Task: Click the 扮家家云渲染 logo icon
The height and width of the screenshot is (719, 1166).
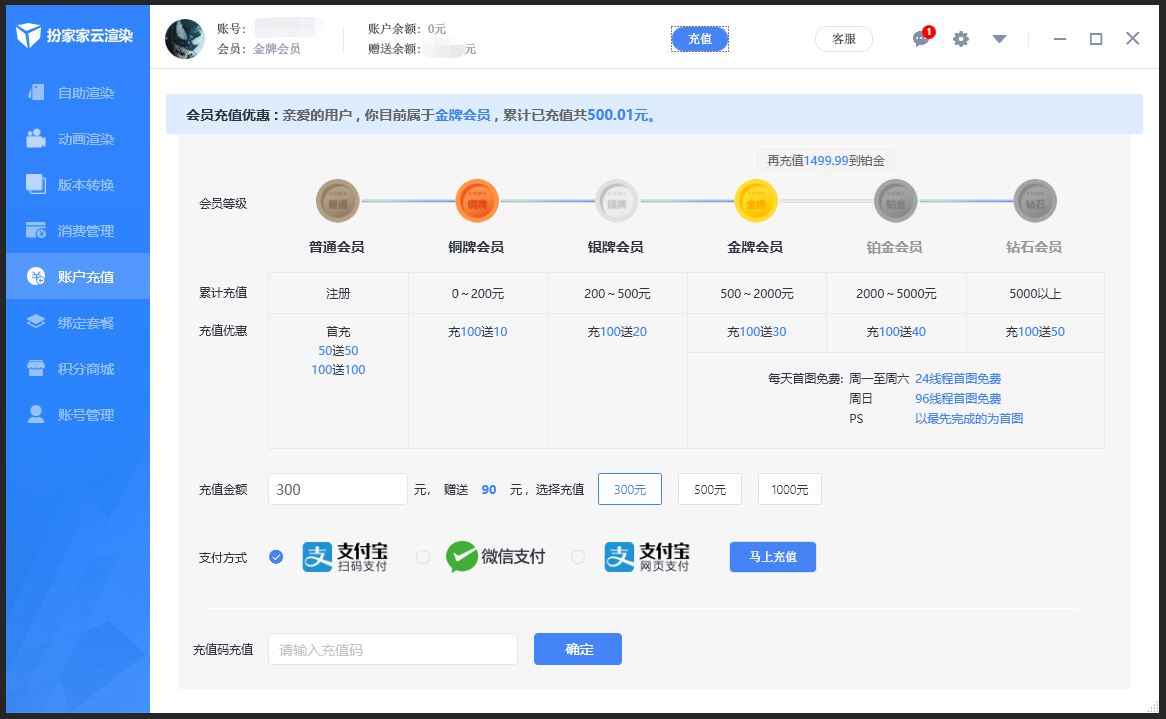Action: [x=29, y=36]
